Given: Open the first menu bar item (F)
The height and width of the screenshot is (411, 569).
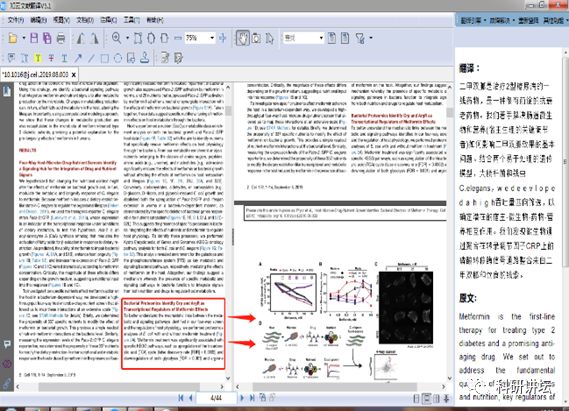Looking at the screenshot, I should coord(16,20).
